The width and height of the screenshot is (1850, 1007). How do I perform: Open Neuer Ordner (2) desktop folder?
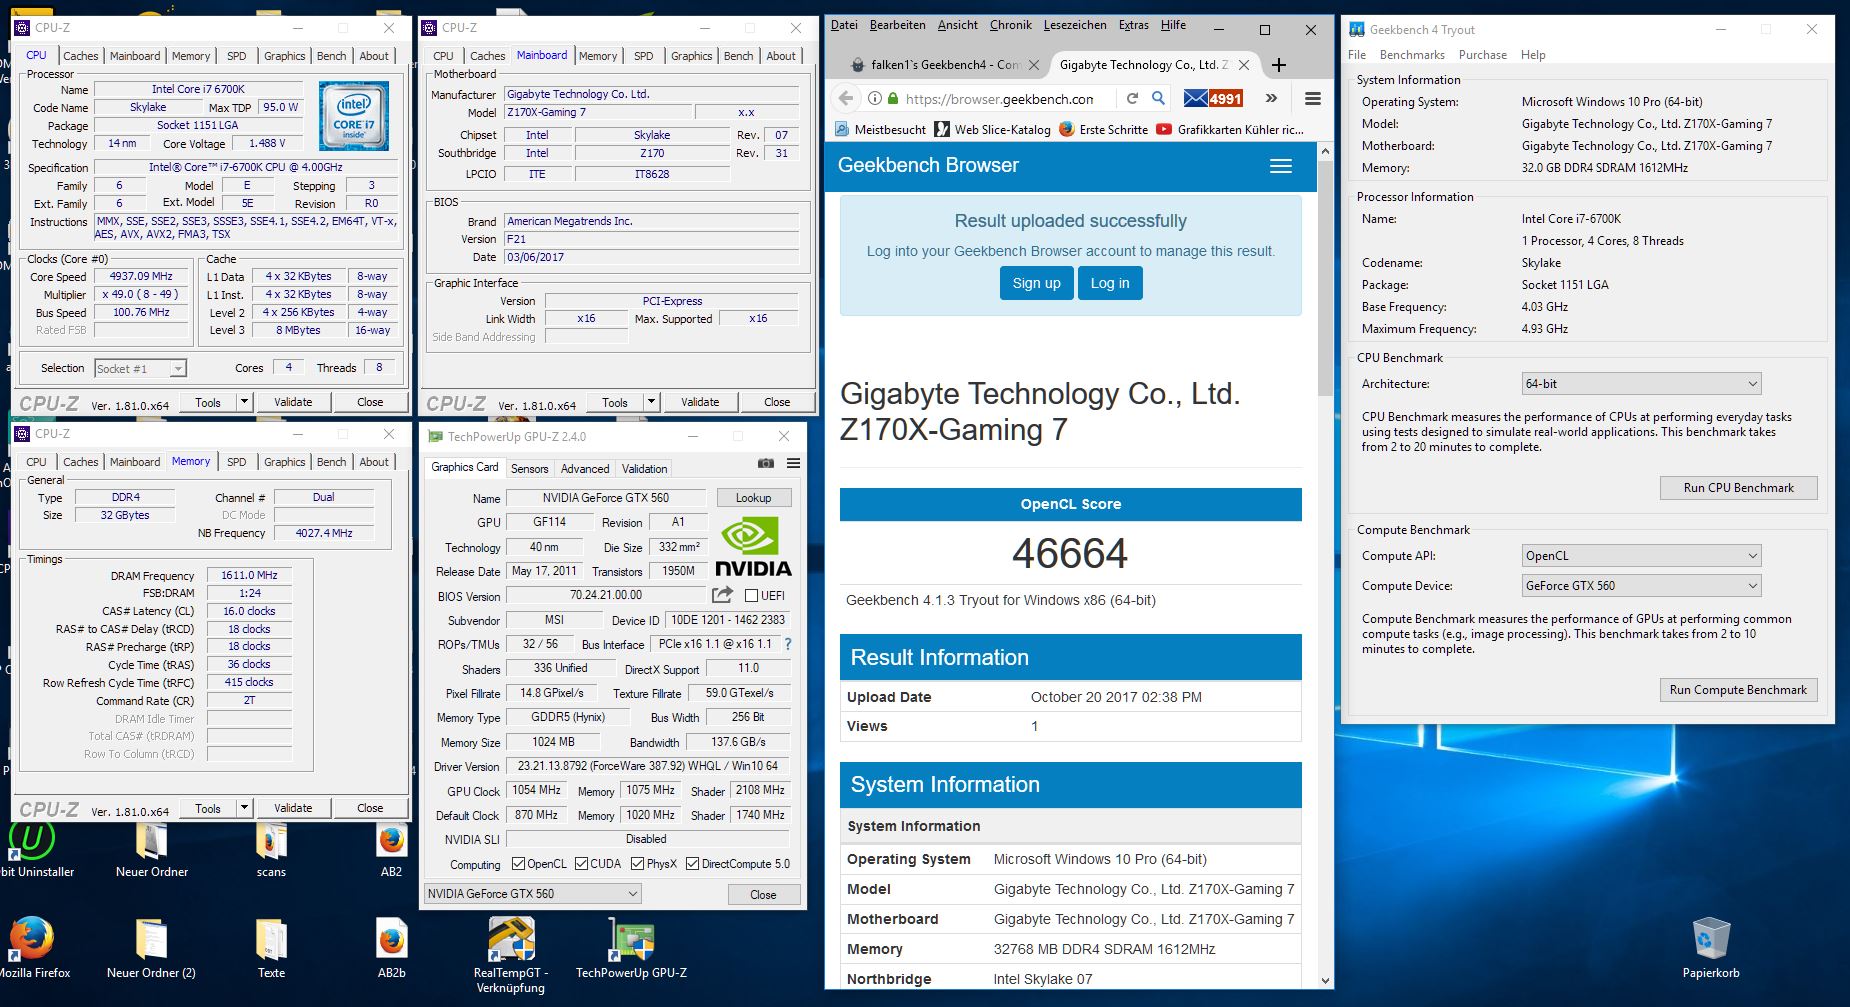pos(151,947)
